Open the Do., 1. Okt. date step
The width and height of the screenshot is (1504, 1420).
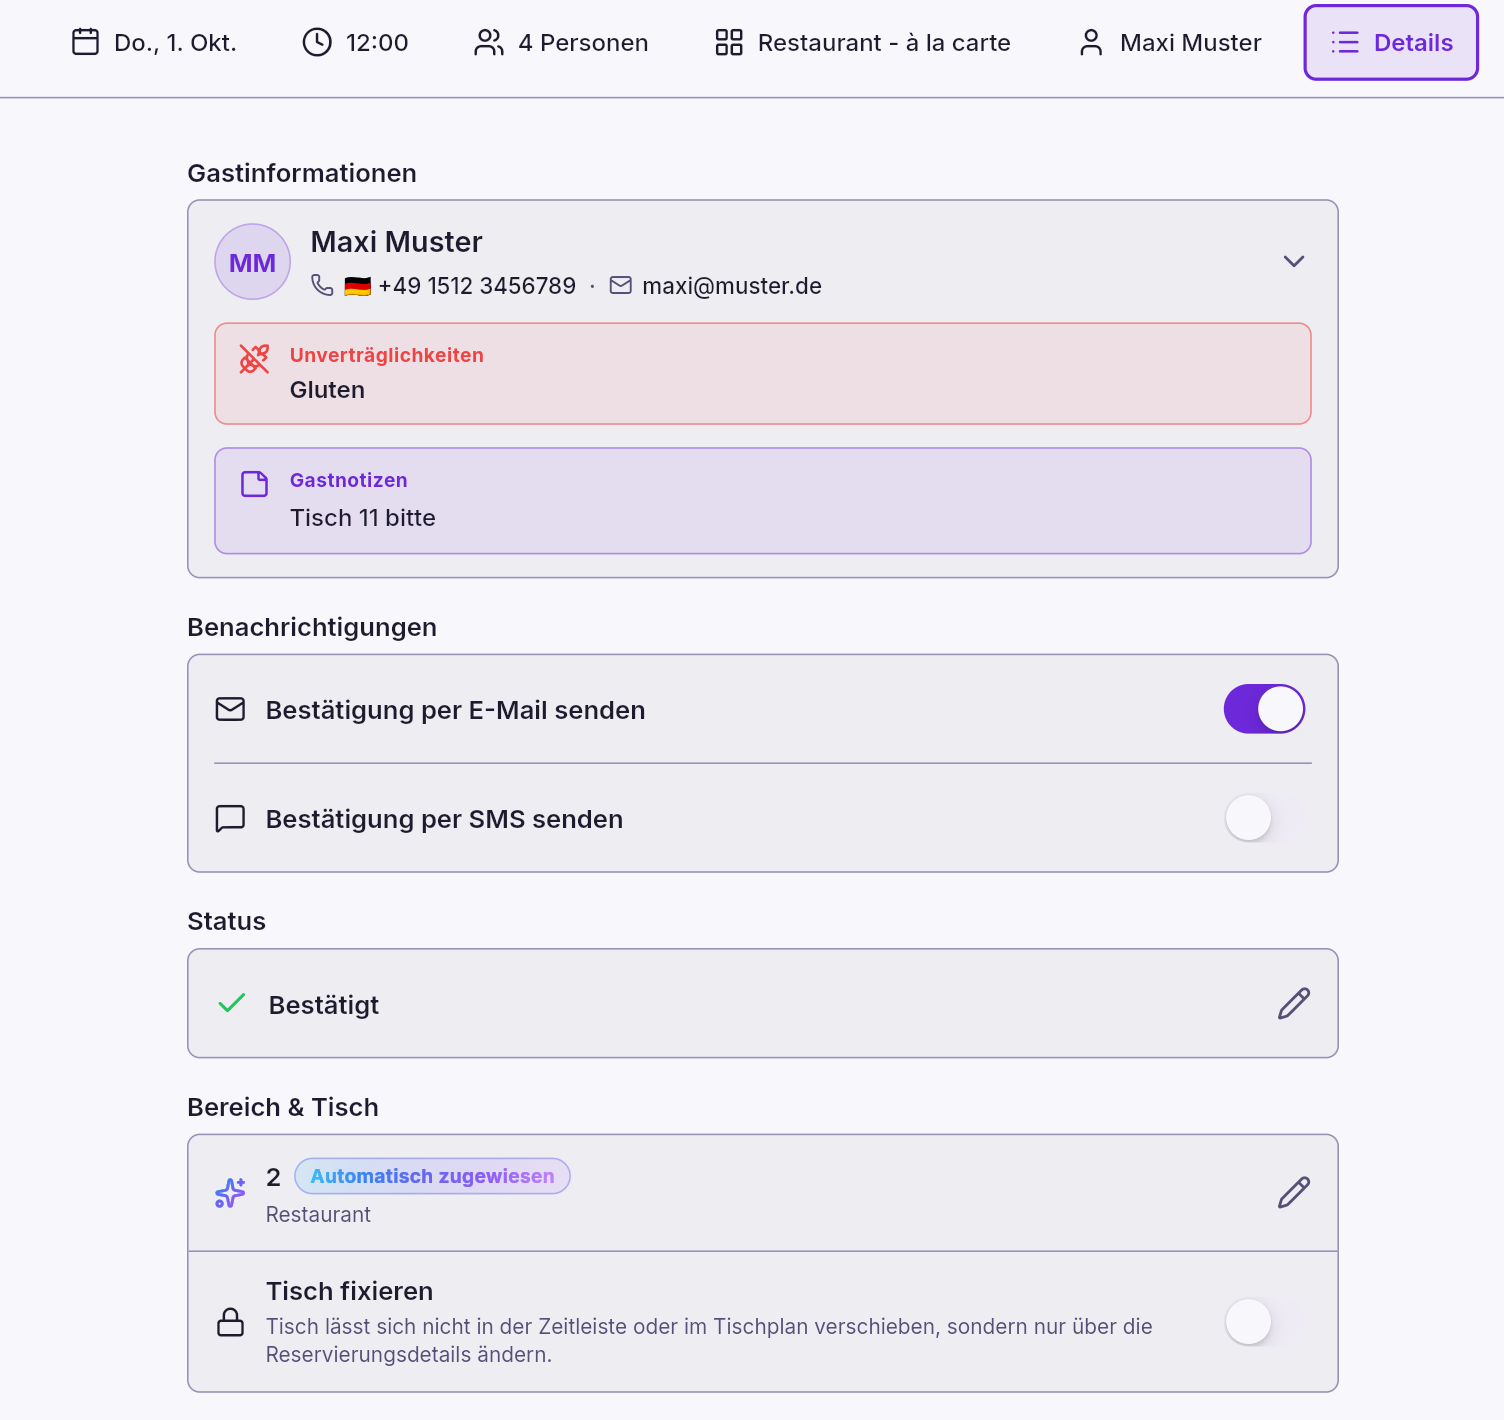click(154, 42)
